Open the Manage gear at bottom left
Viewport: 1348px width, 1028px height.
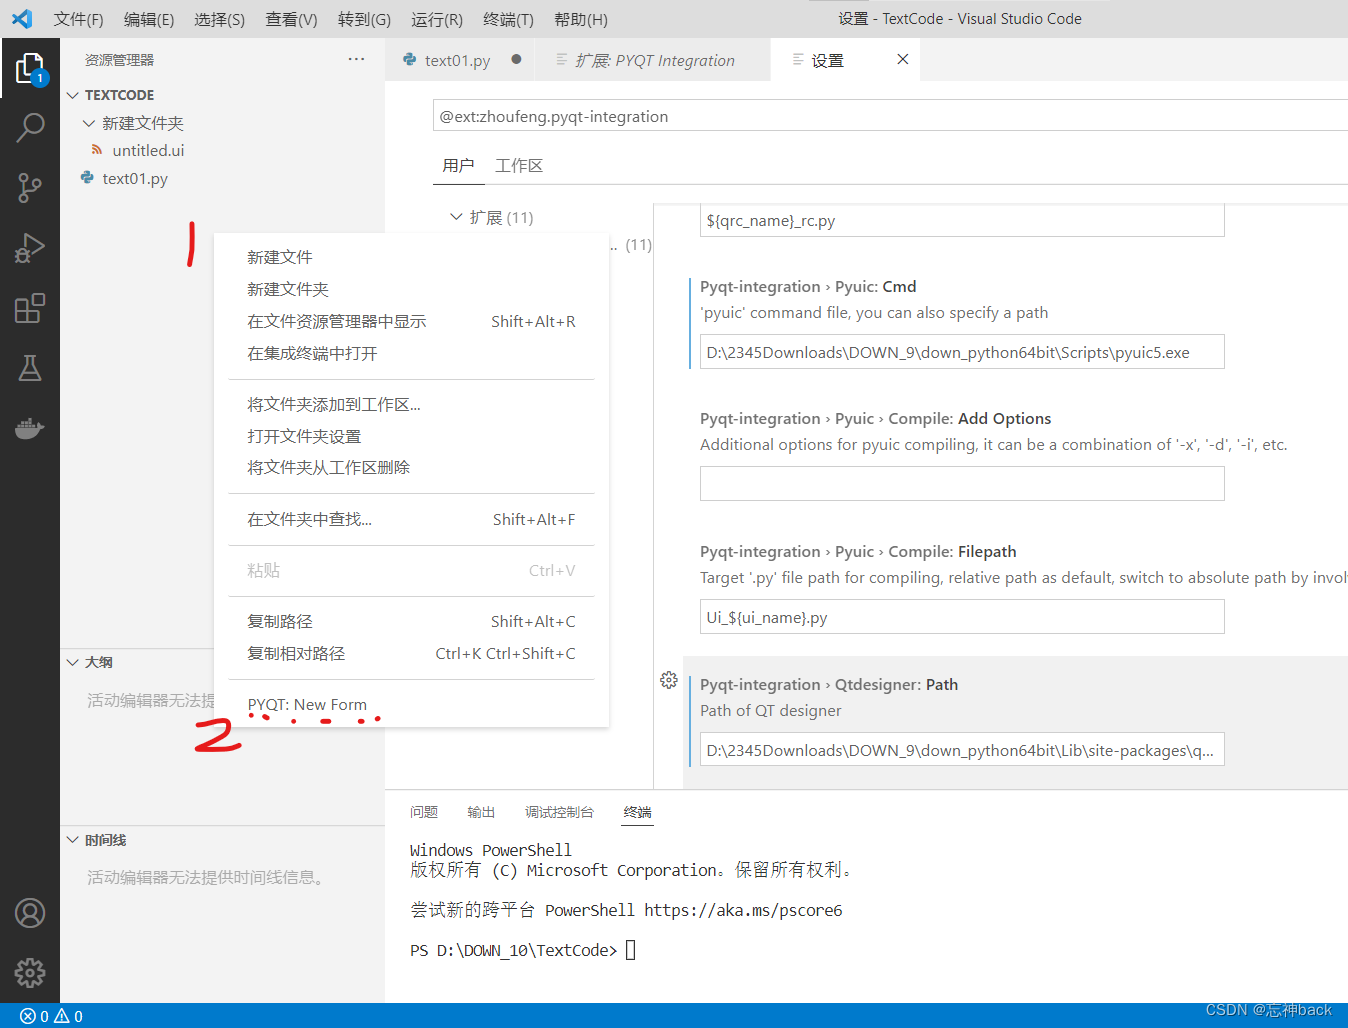(x=30, y=972)
